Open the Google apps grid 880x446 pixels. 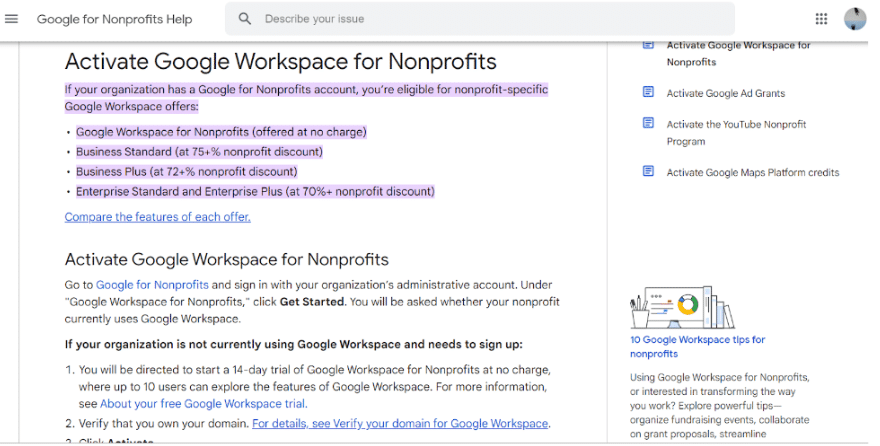(821, 19)
